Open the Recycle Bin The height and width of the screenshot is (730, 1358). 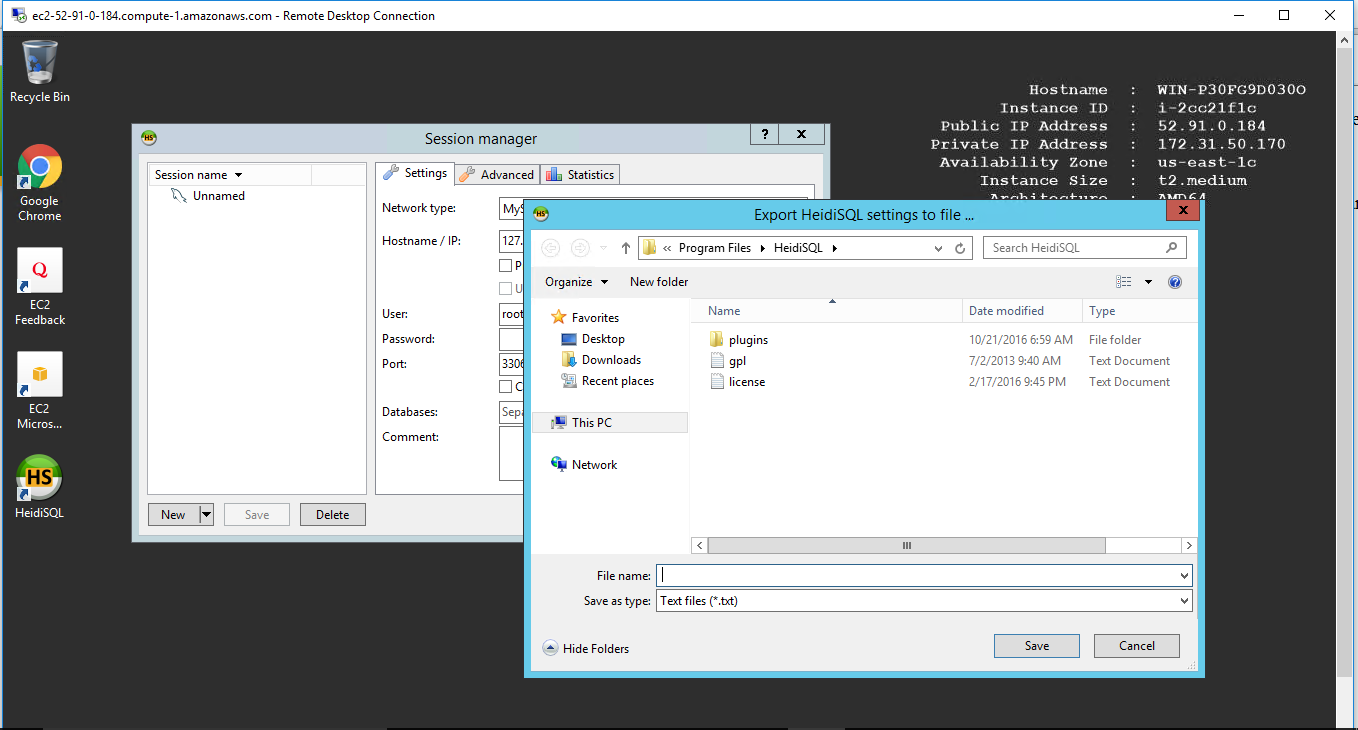tap(39, 71)
